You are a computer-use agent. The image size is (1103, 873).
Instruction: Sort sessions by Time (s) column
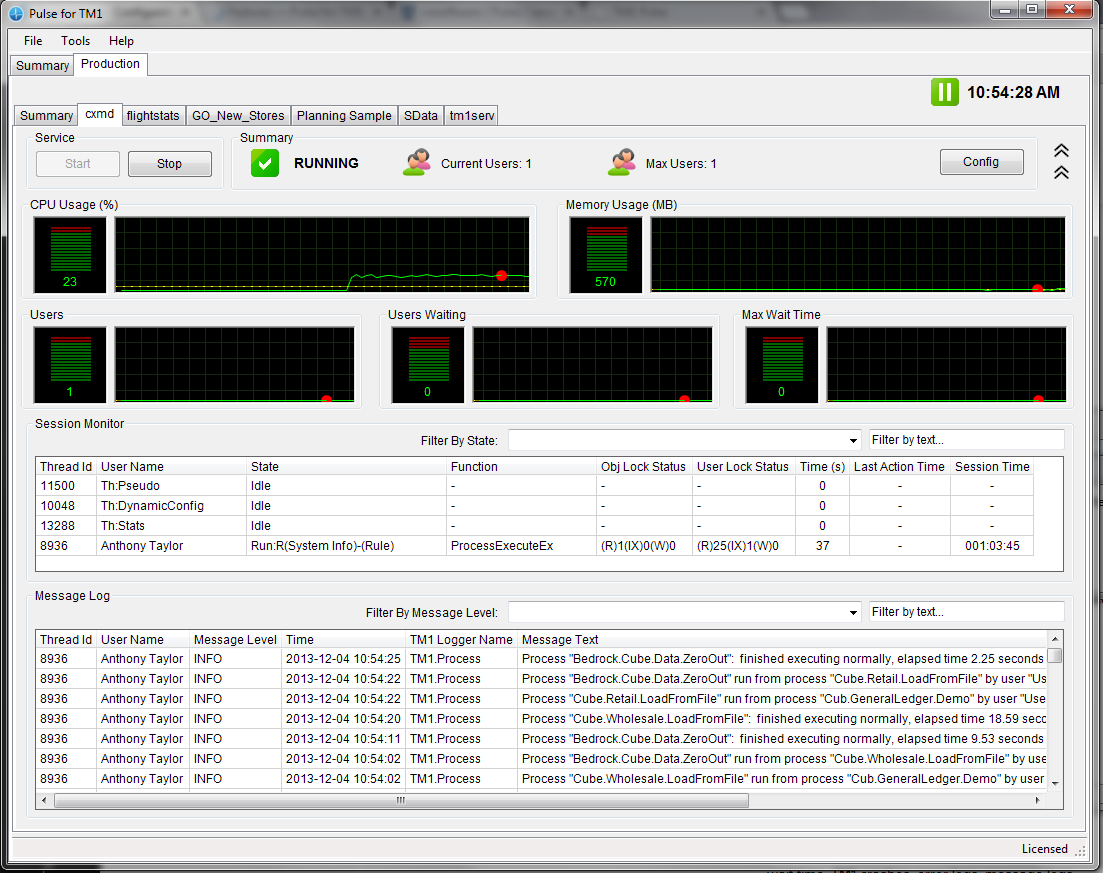click(822, 466)
